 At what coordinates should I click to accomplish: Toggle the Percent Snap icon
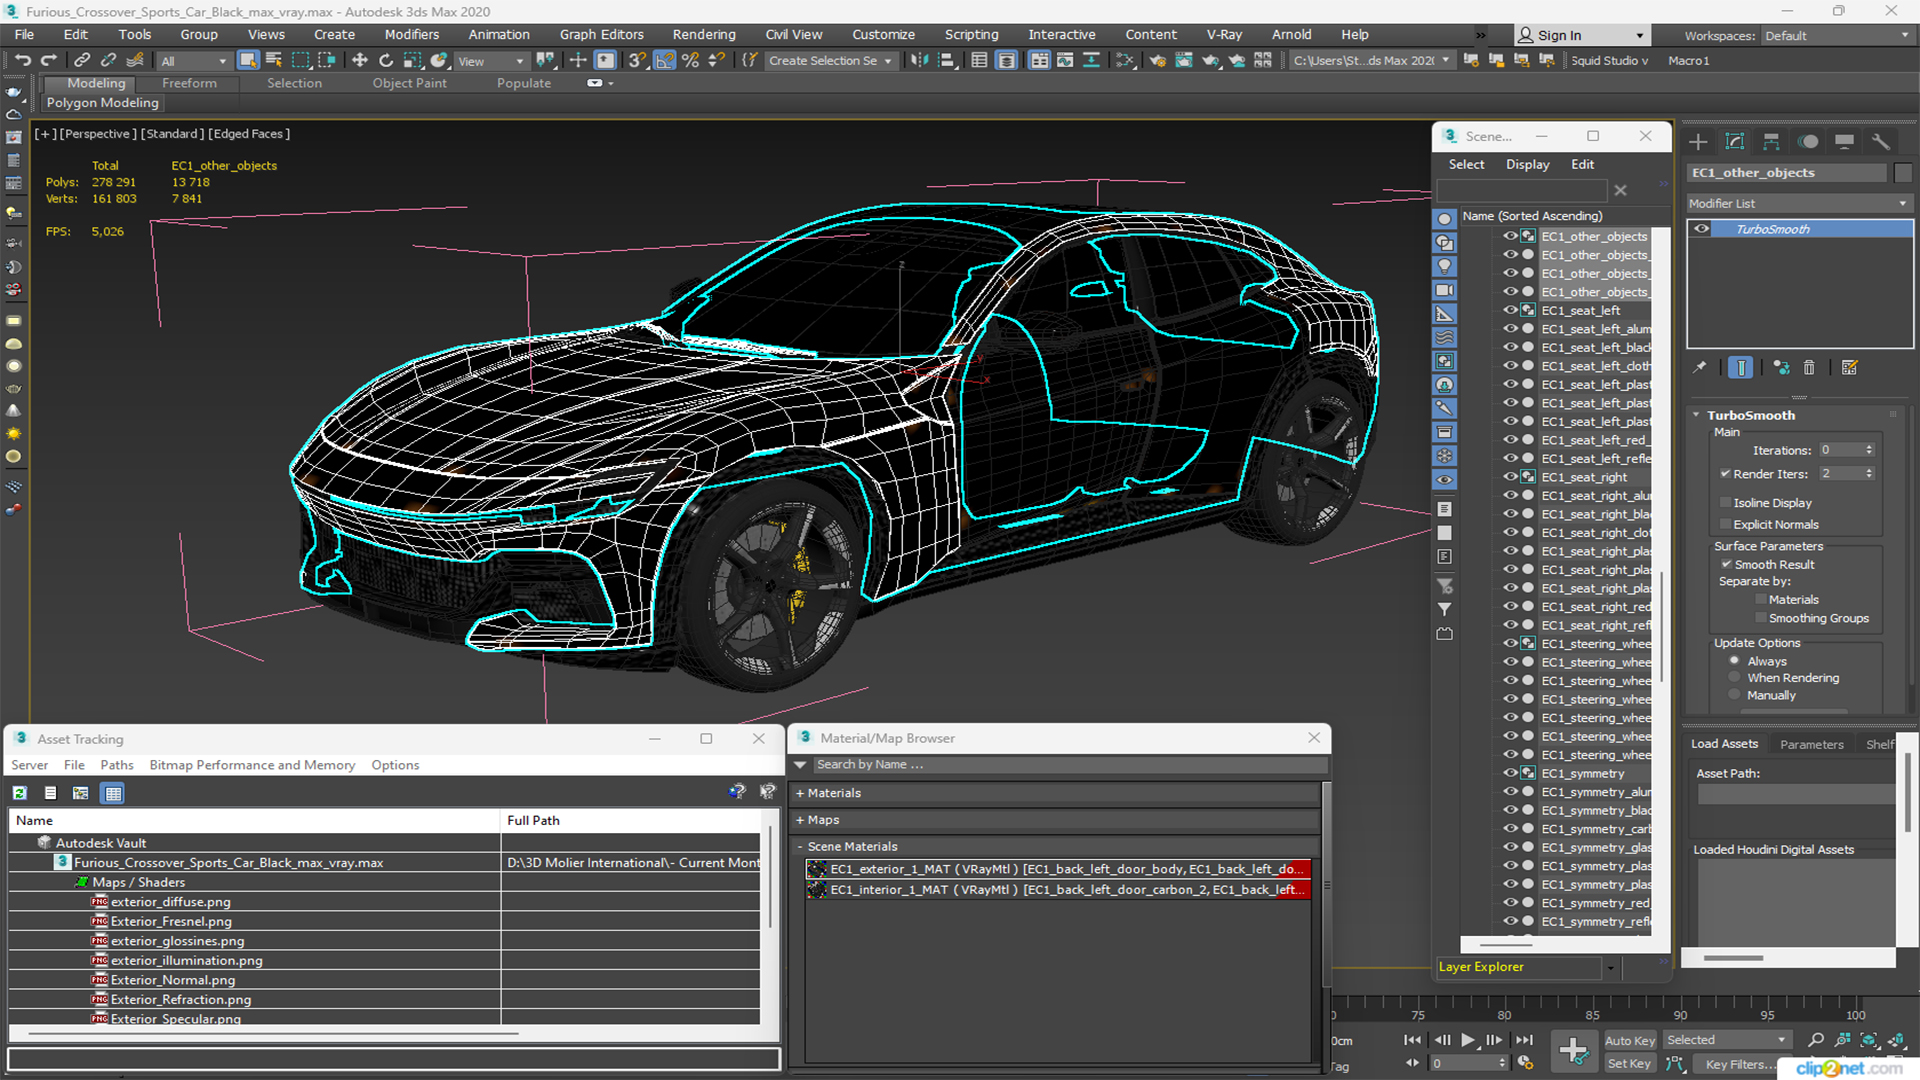(x=690, y=61)
